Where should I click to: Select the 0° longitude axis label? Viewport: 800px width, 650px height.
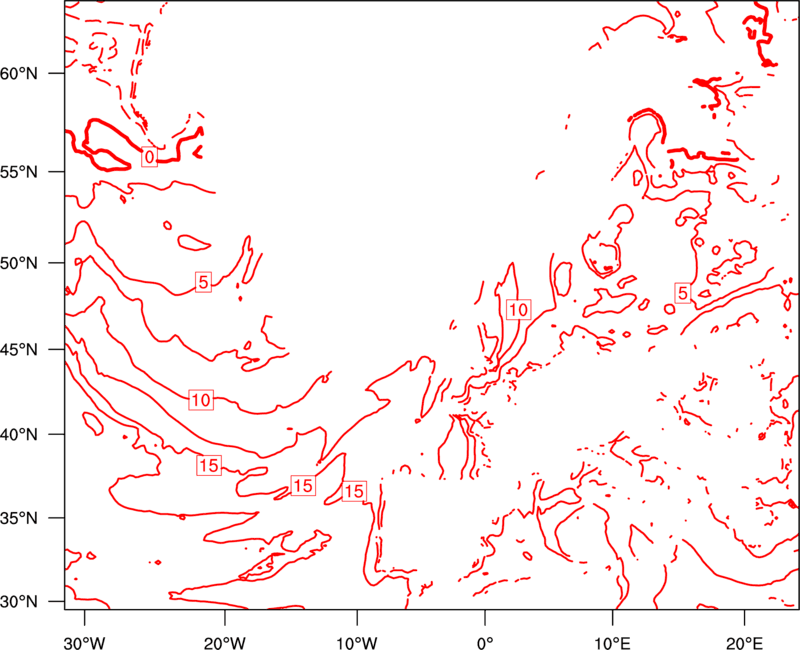485,643
